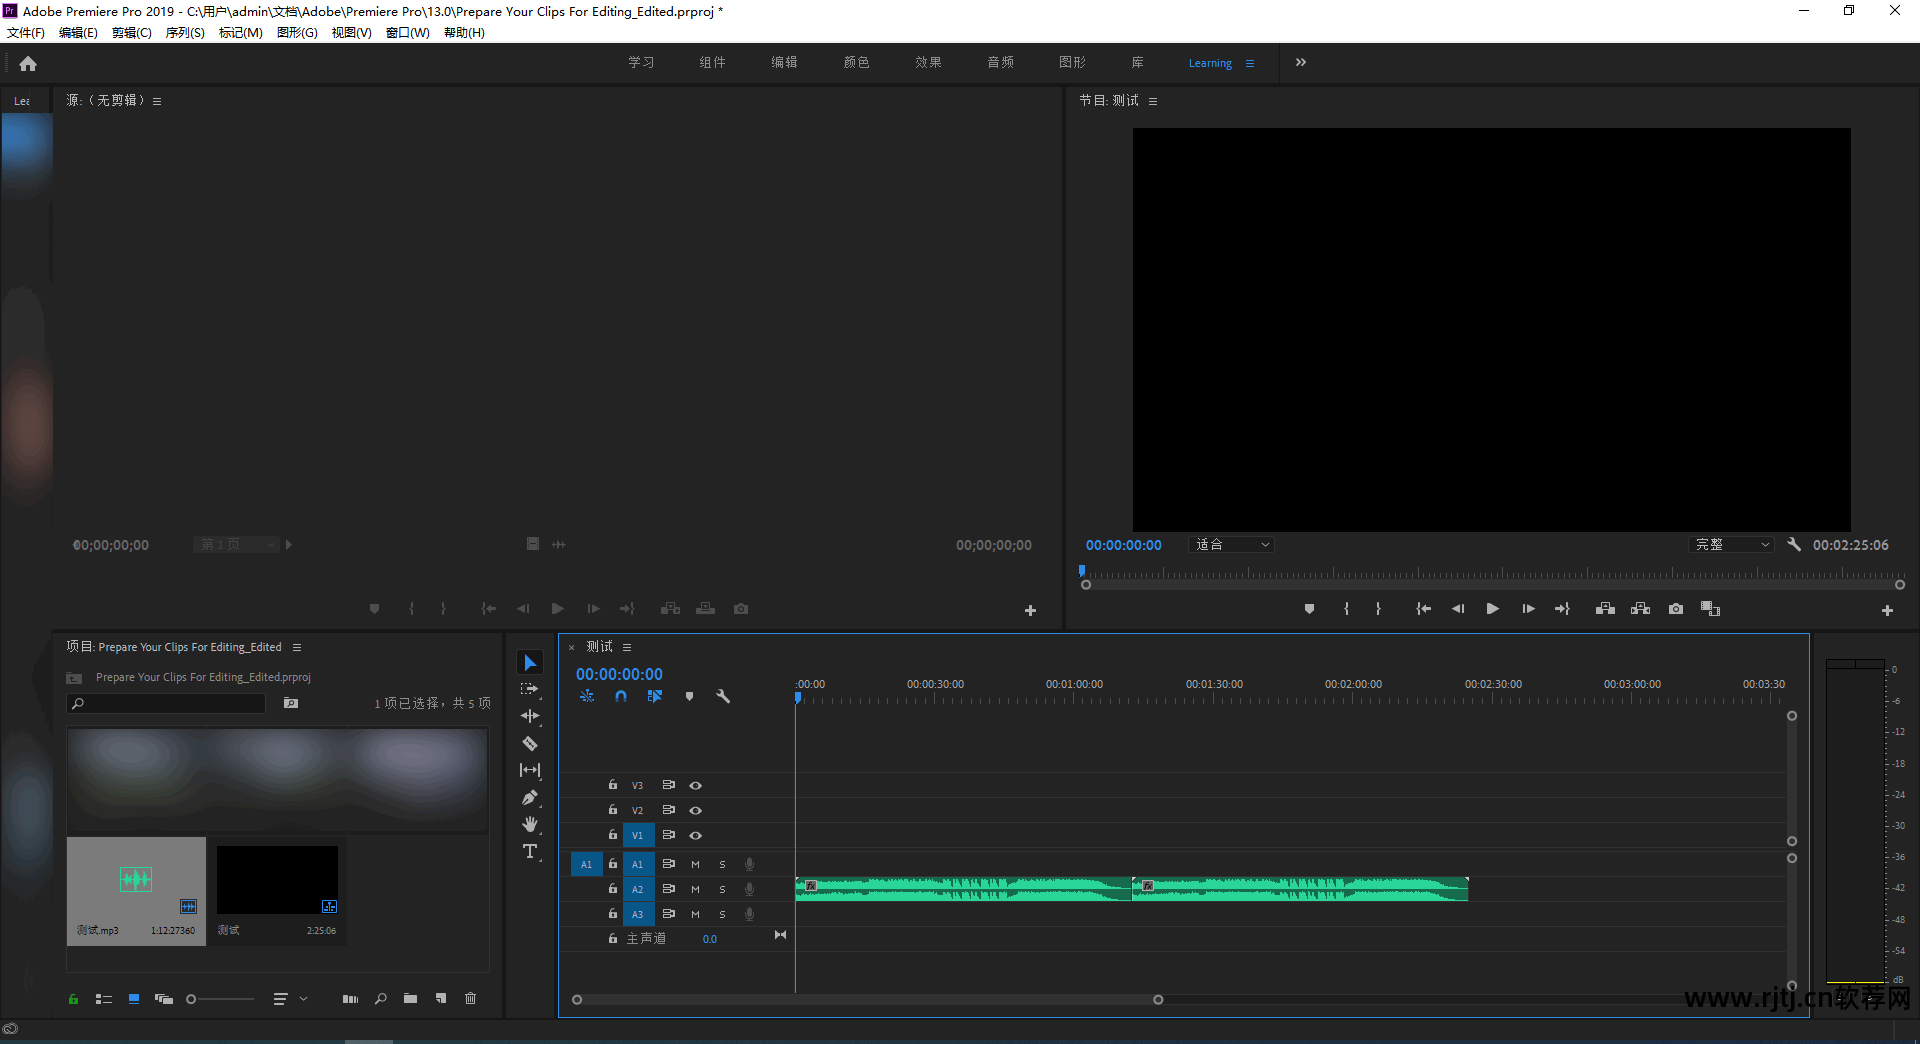Open the Home screen icon

point(28,63)
